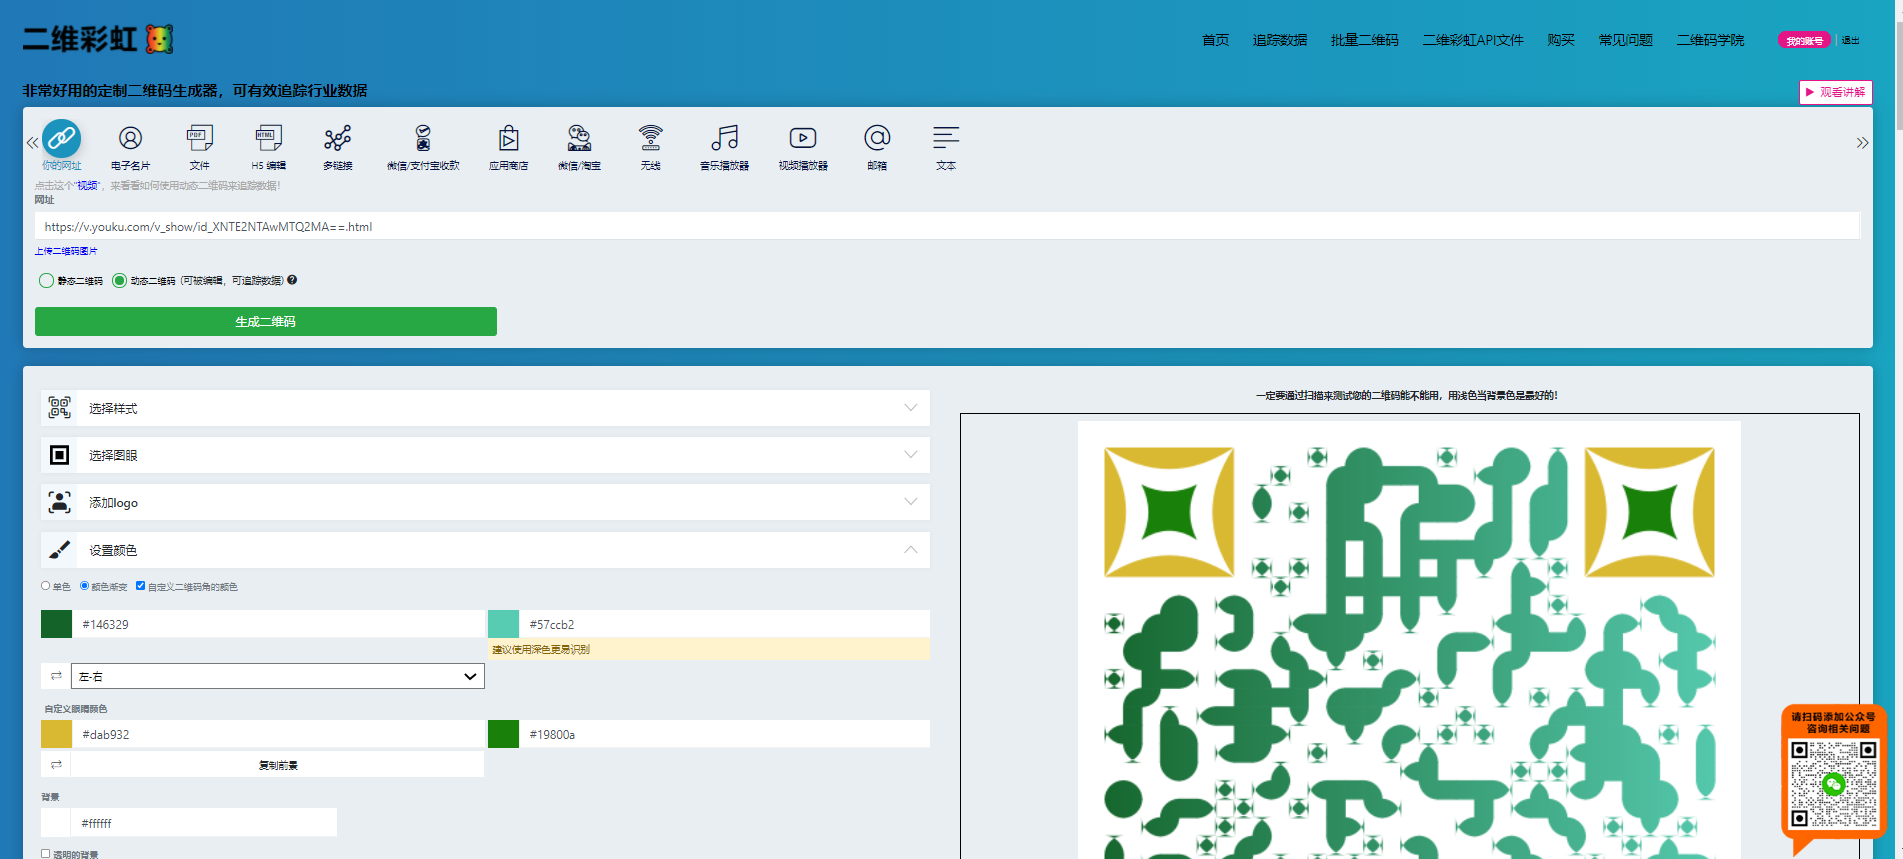The width and height of the screenshot is (1903, 859).
Task: Click the #ffffff background hex field
Action: coord(204,823)
